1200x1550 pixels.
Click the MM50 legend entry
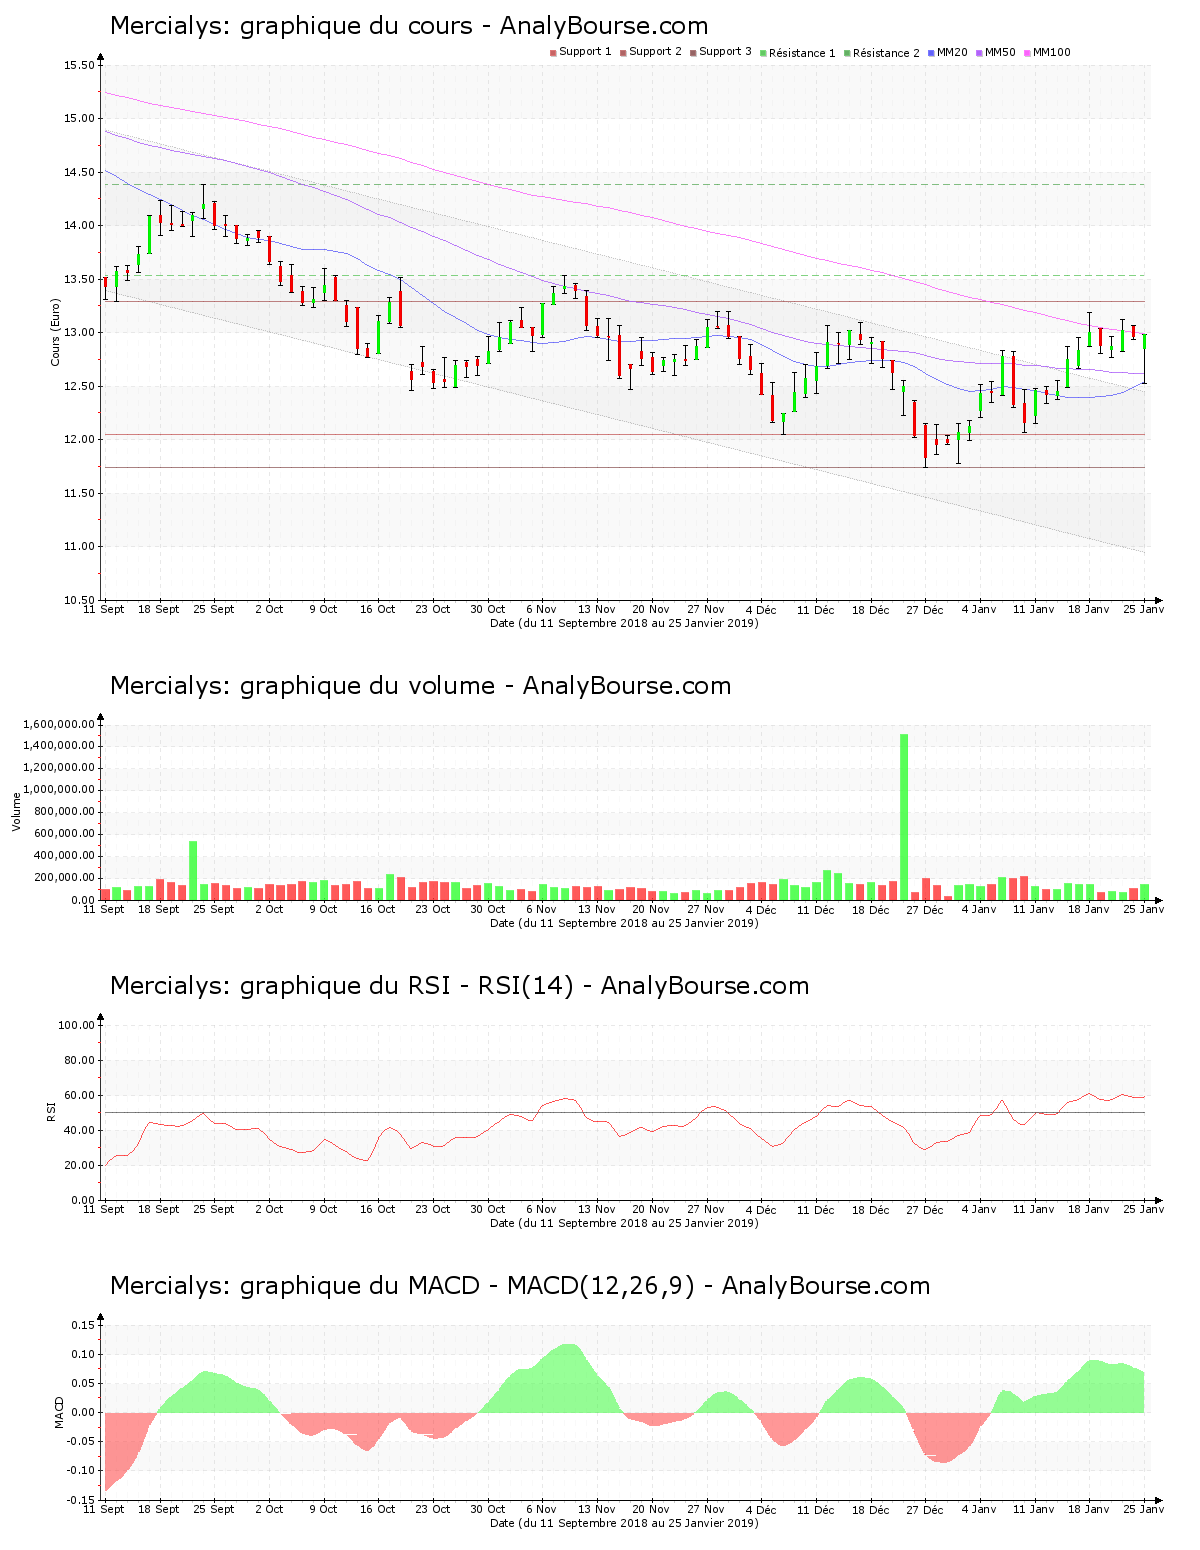pyautogui.click(x=995, y=52)
